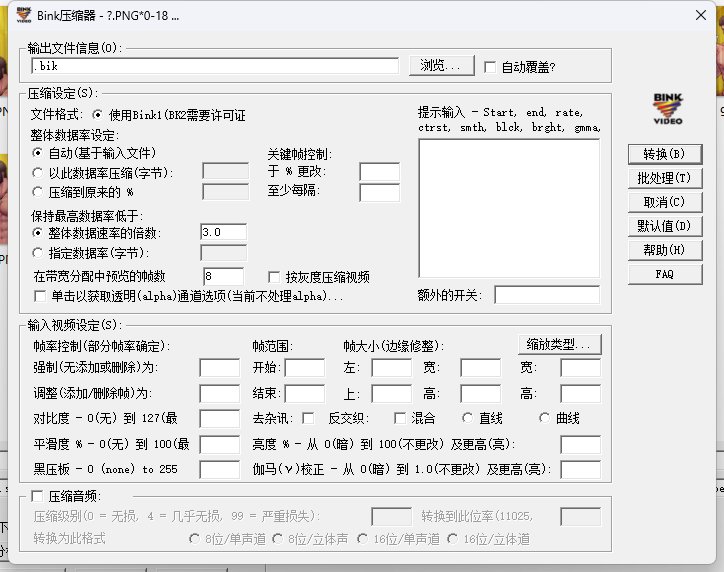Enable the 自动覆盖? checkbox

pyautogui.click(x=490, y=67)
